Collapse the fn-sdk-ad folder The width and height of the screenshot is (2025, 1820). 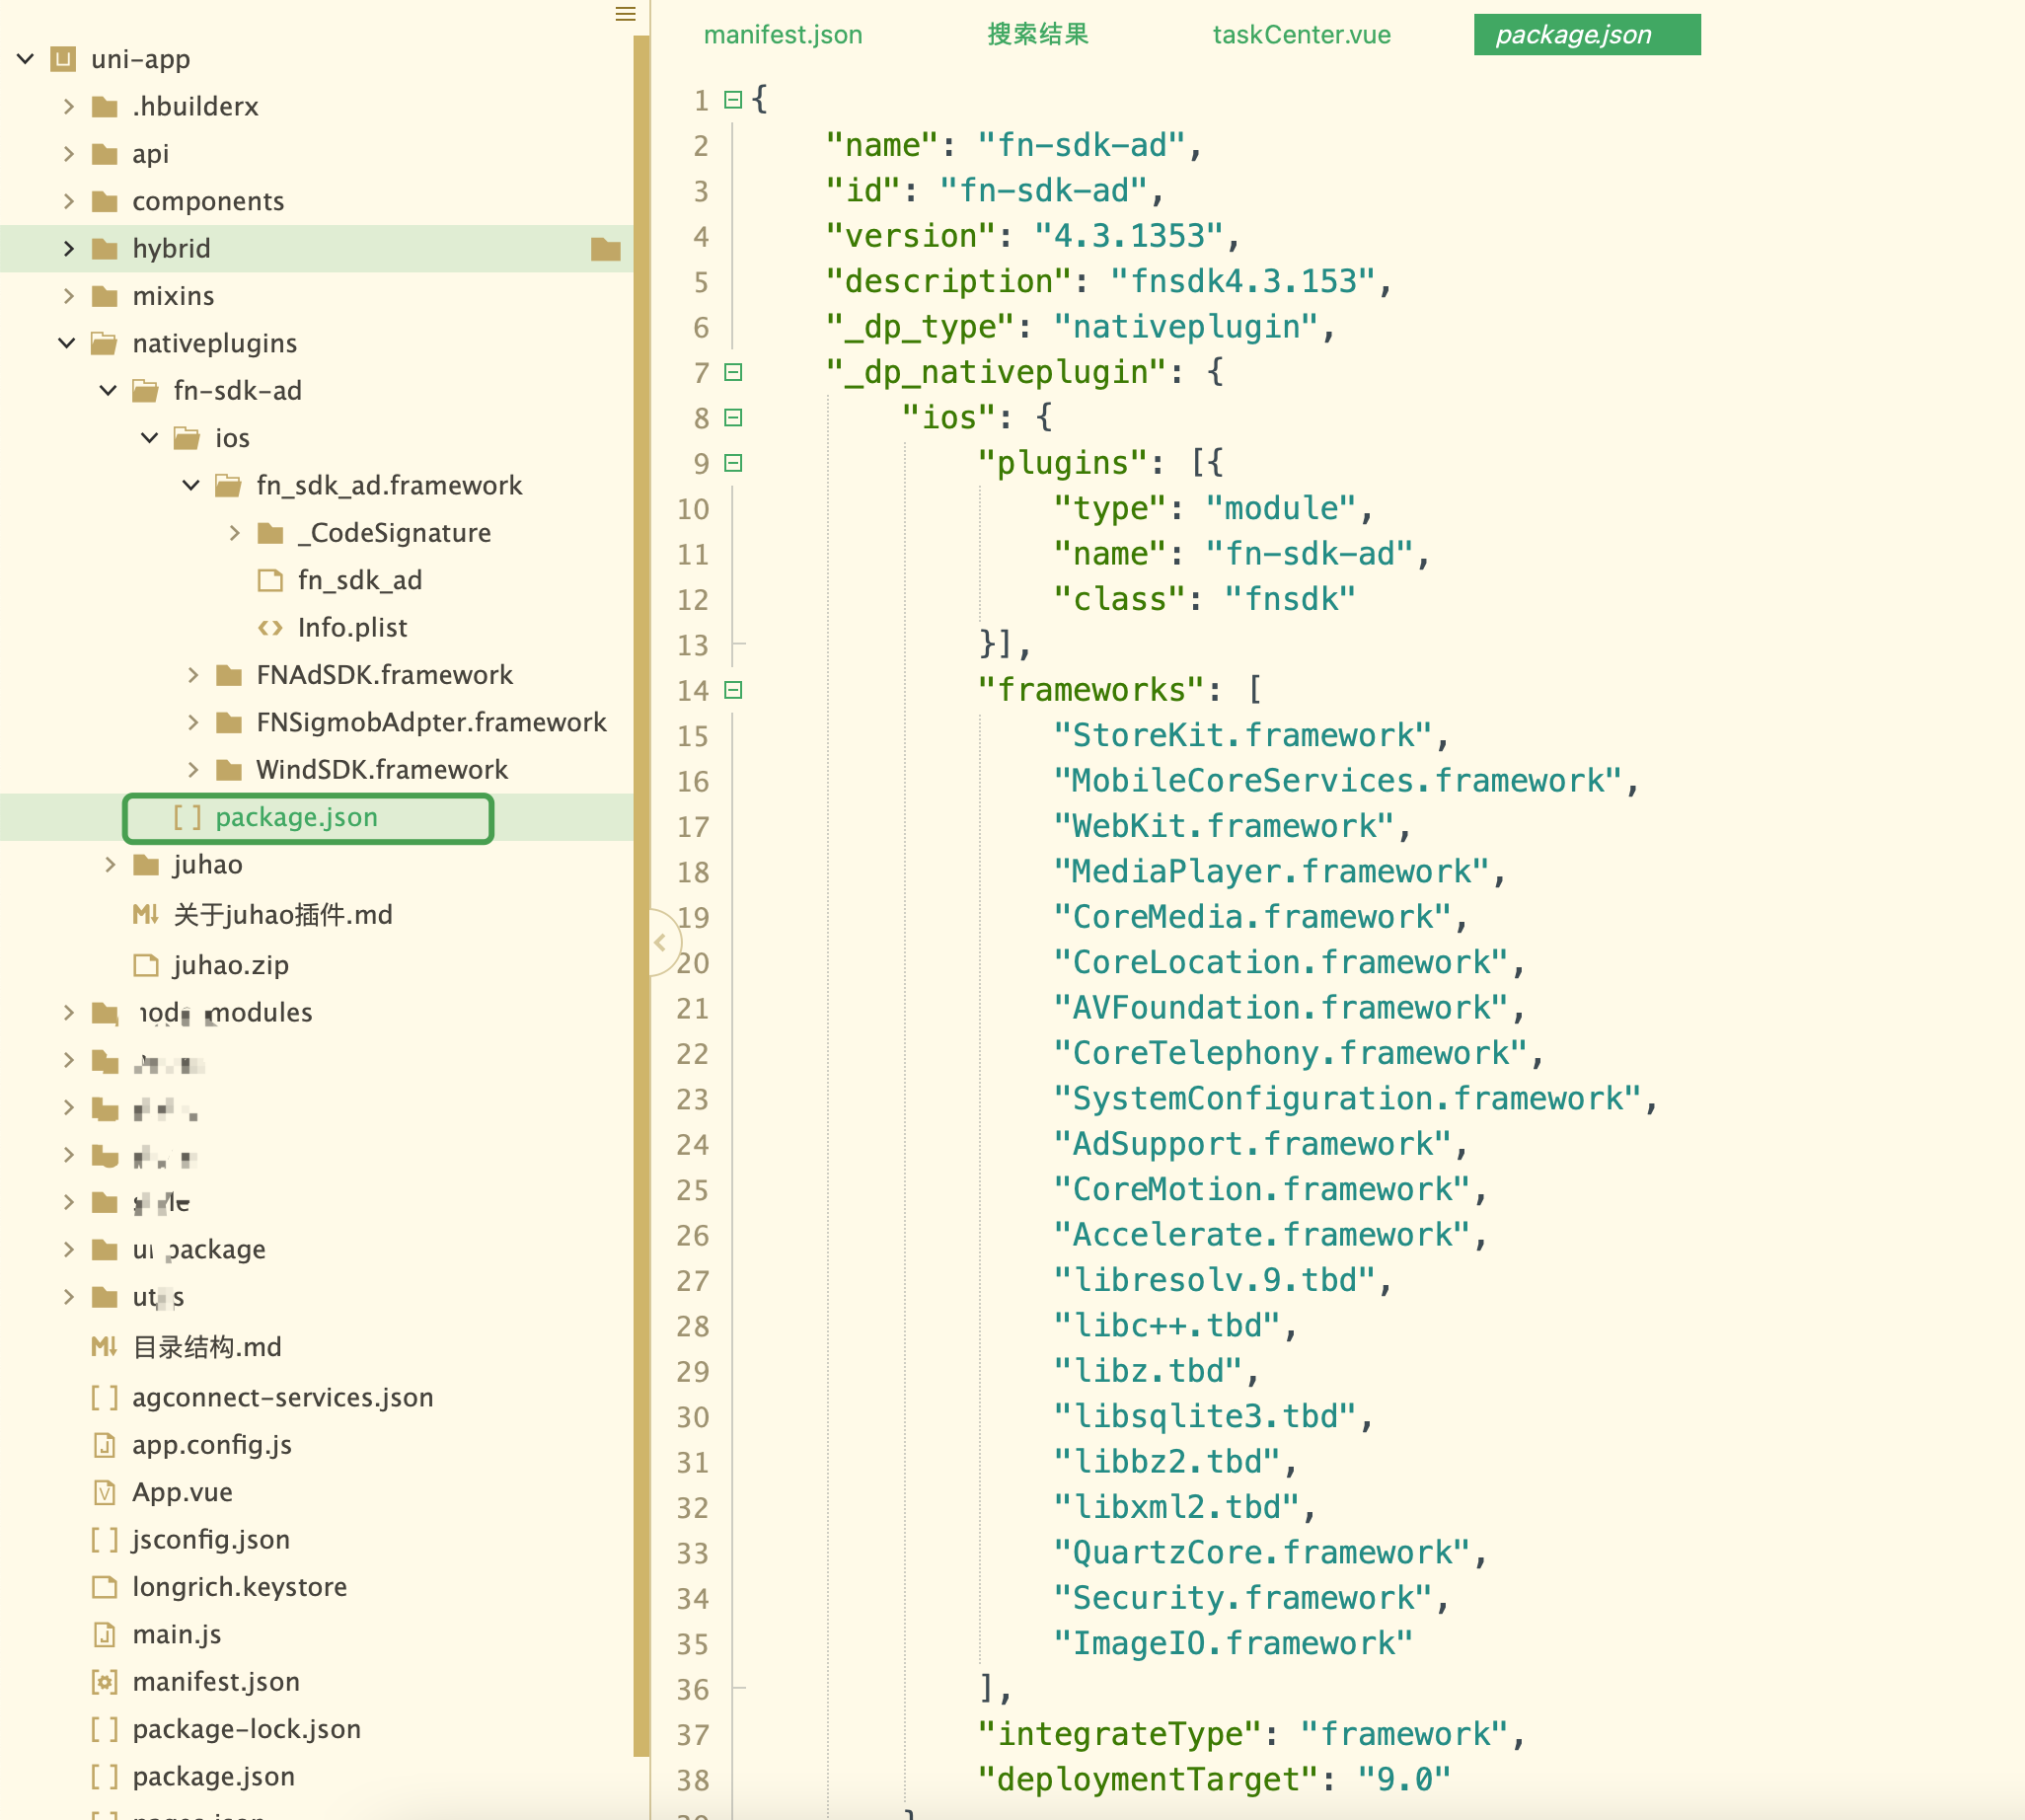(x=108, y=390)
